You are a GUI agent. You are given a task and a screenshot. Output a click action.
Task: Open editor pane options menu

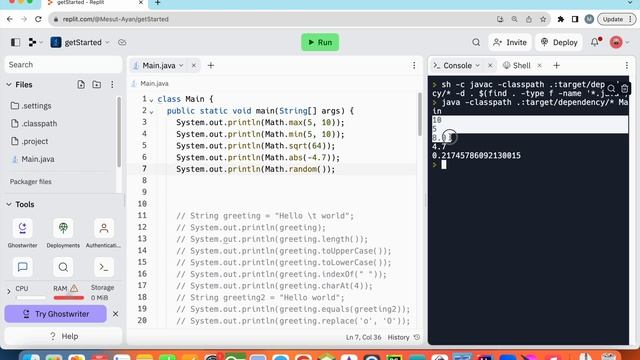(x=414, y=65)
